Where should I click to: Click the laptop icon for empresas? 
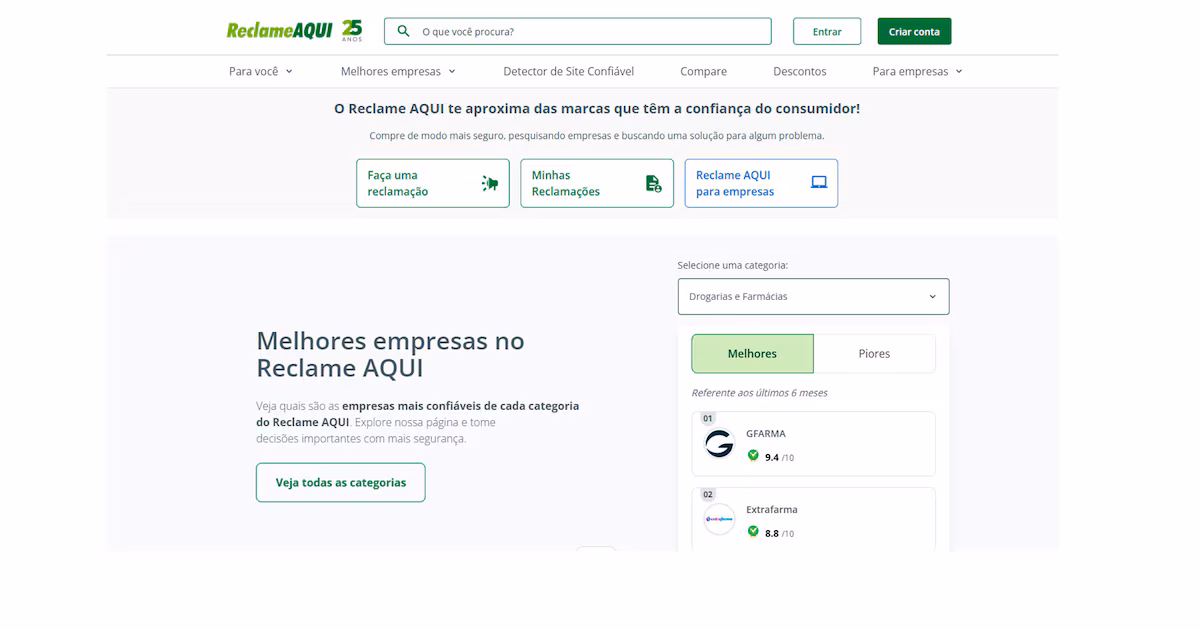819,182
